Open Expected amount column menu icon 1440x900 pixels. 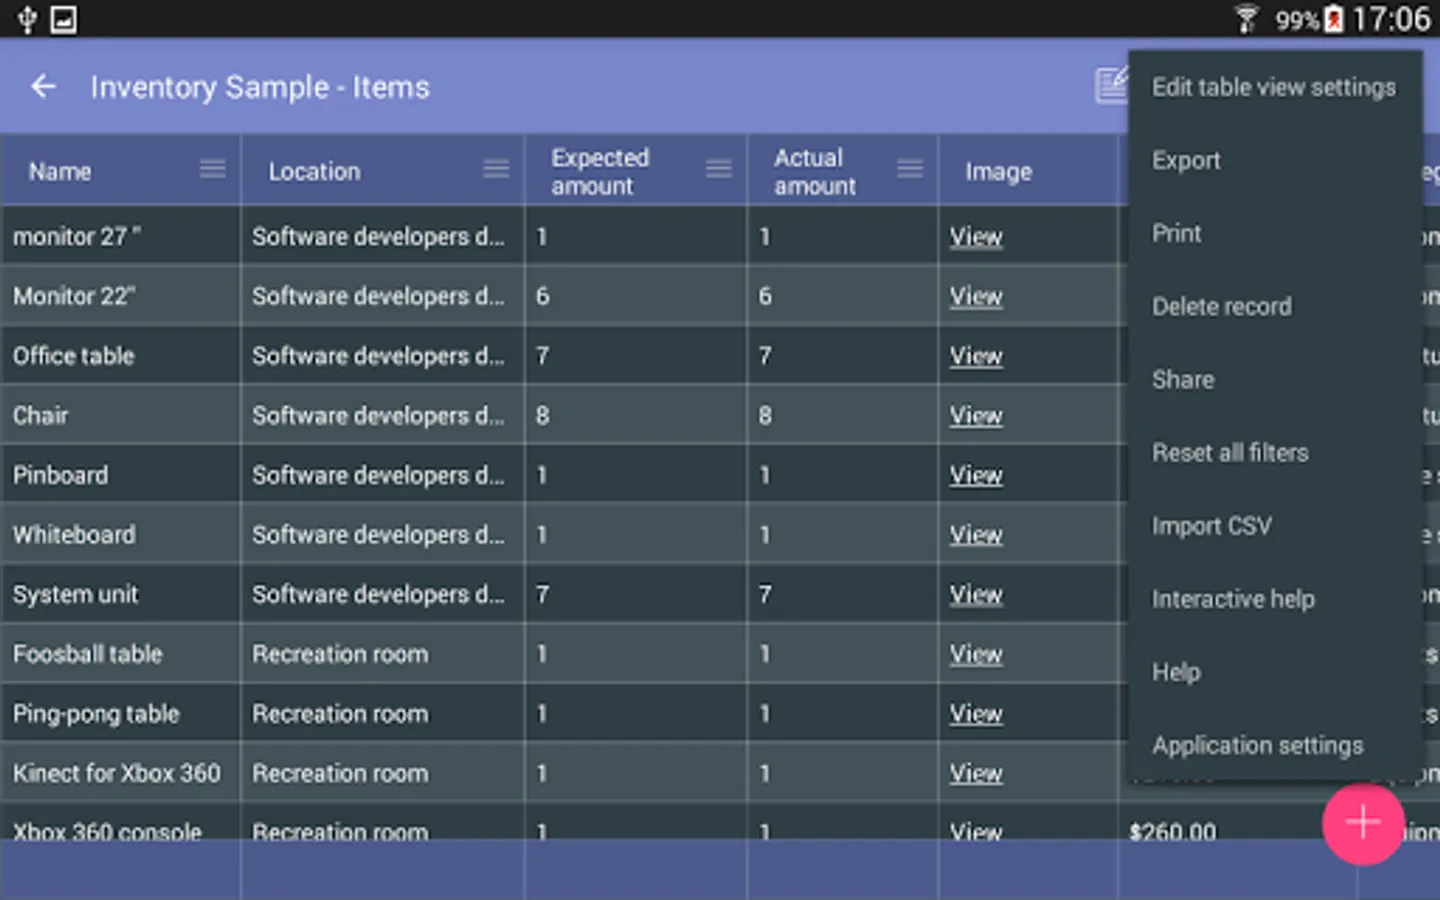719,169
